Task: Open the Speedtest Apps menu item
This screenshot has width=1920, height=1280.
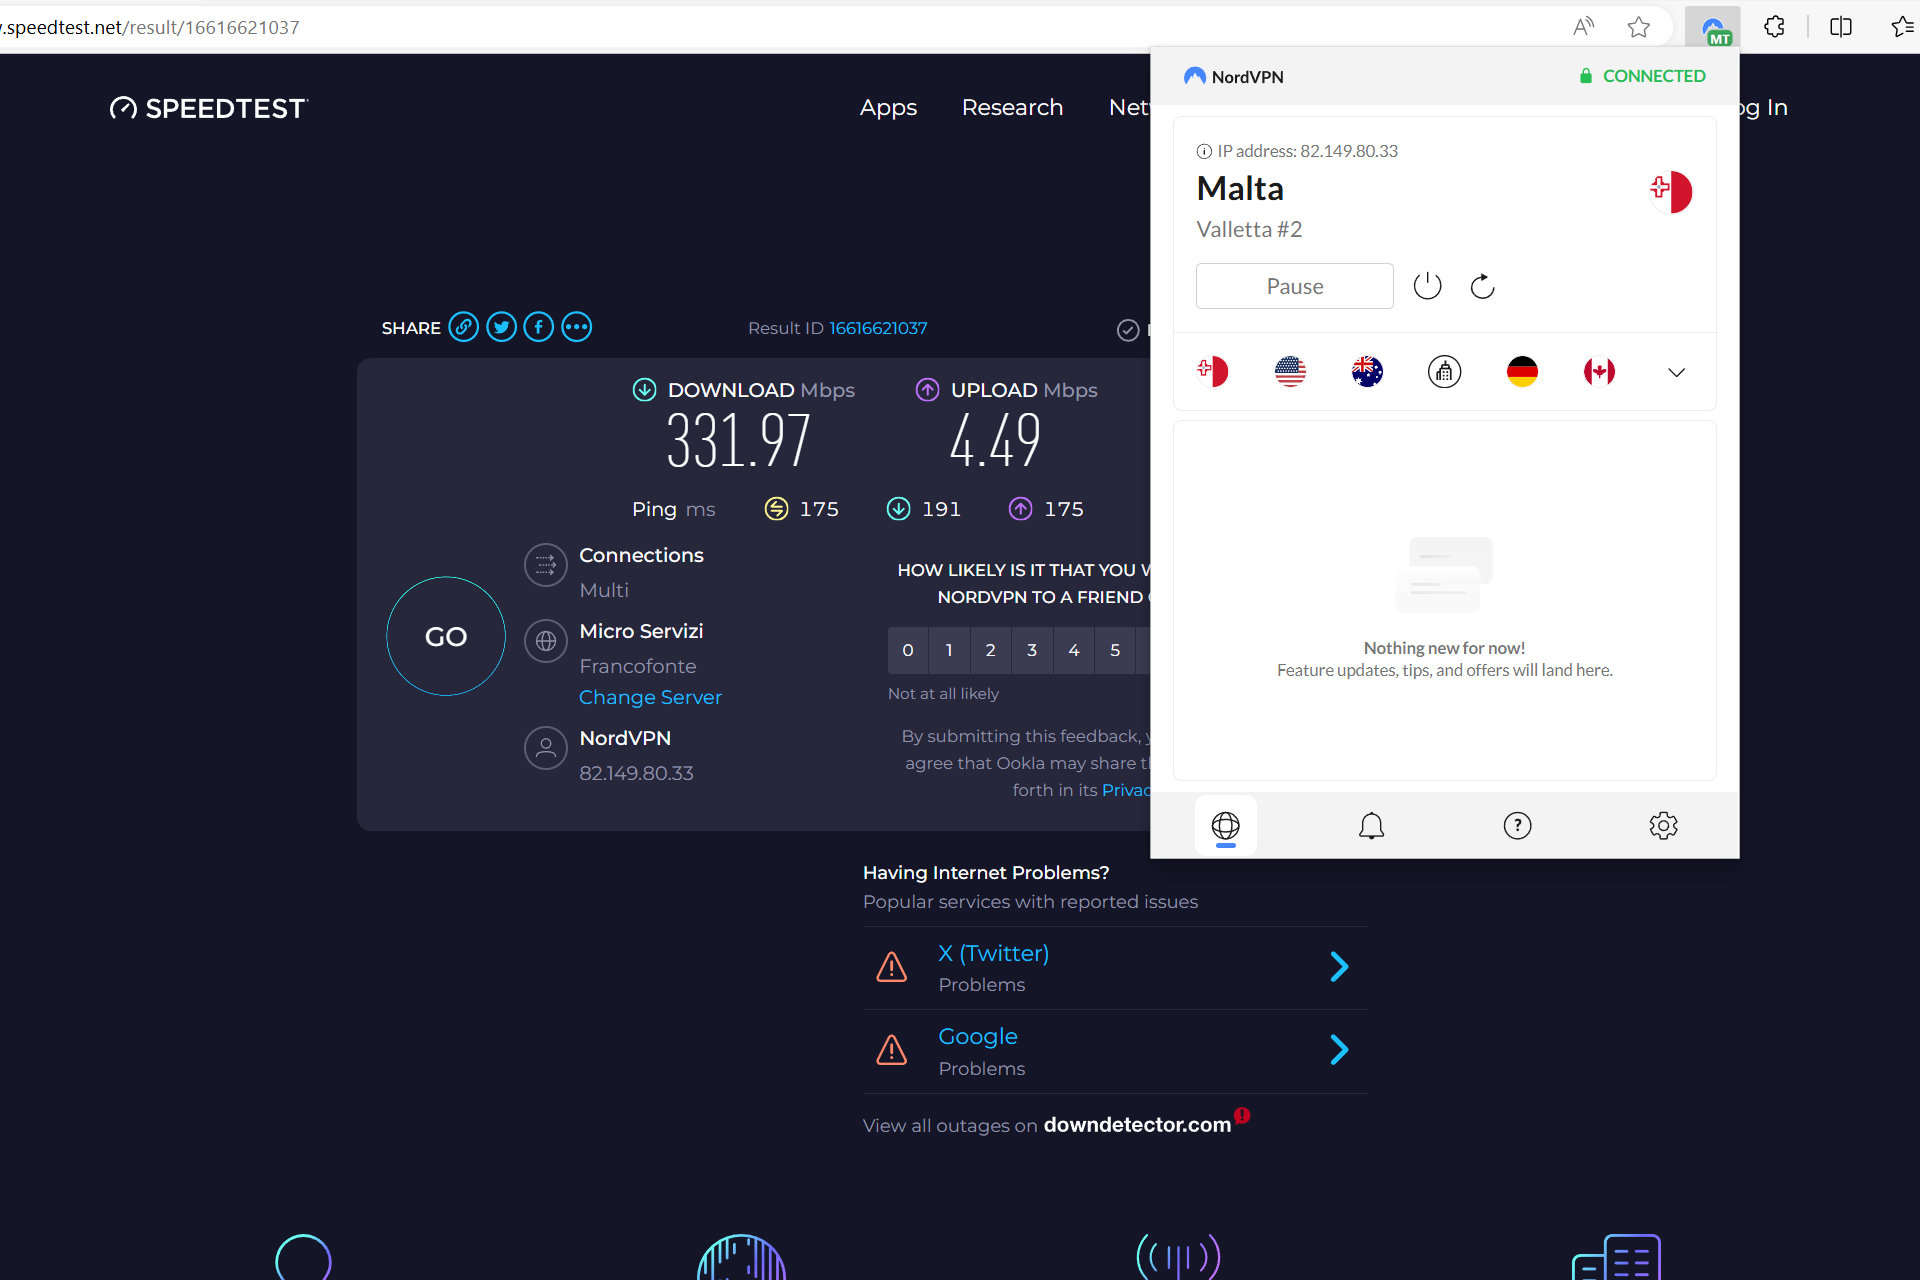Action: [889, 107]
